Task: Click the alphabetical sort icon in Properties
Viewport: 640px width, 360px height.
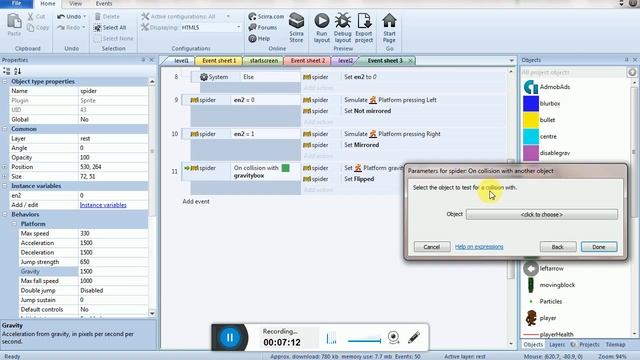Action: click(18, 71)
